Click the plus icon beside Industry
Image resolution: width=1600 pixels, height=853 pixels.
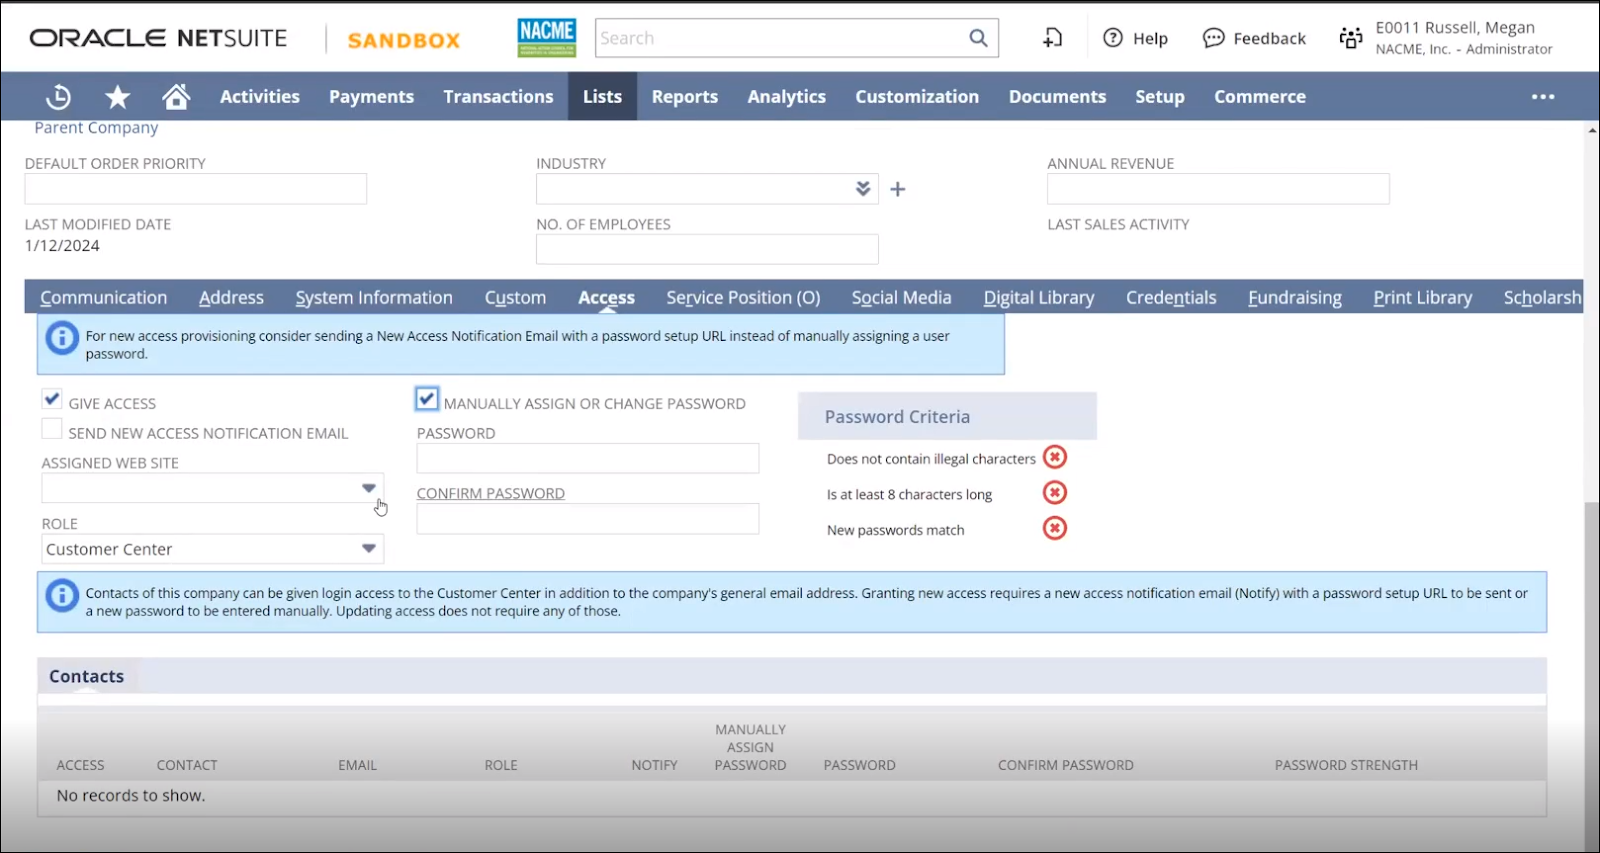coord(898,189)
